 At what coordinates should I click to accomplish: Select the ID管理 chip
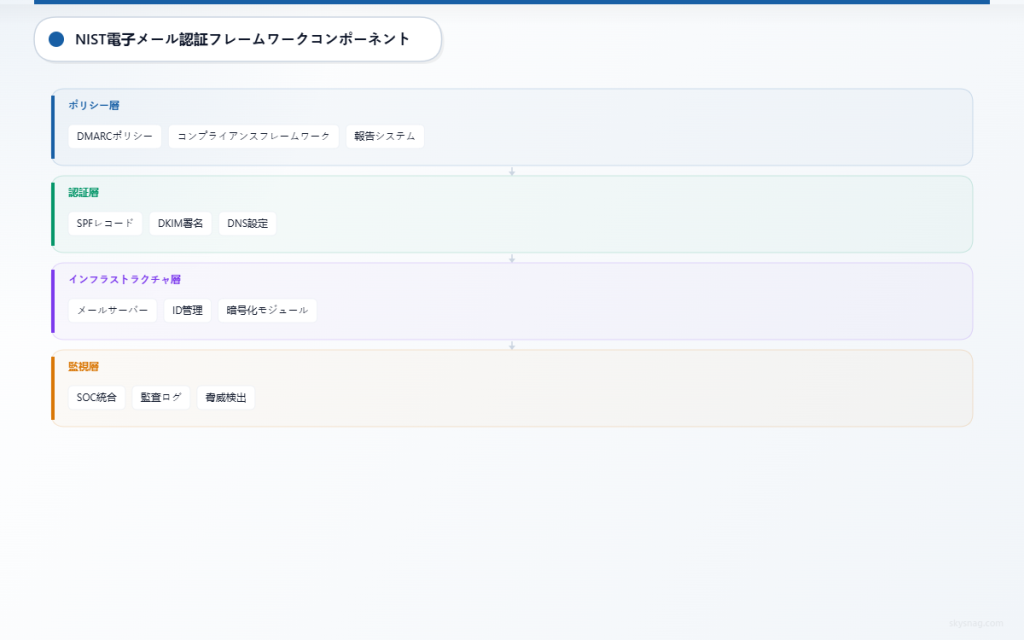[x=188, y=311]
